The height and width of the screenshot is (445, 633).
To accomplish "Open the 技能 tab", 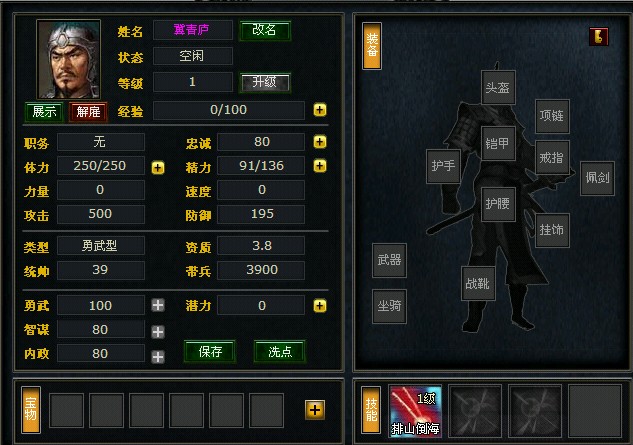I will click(x=371, y=410).
